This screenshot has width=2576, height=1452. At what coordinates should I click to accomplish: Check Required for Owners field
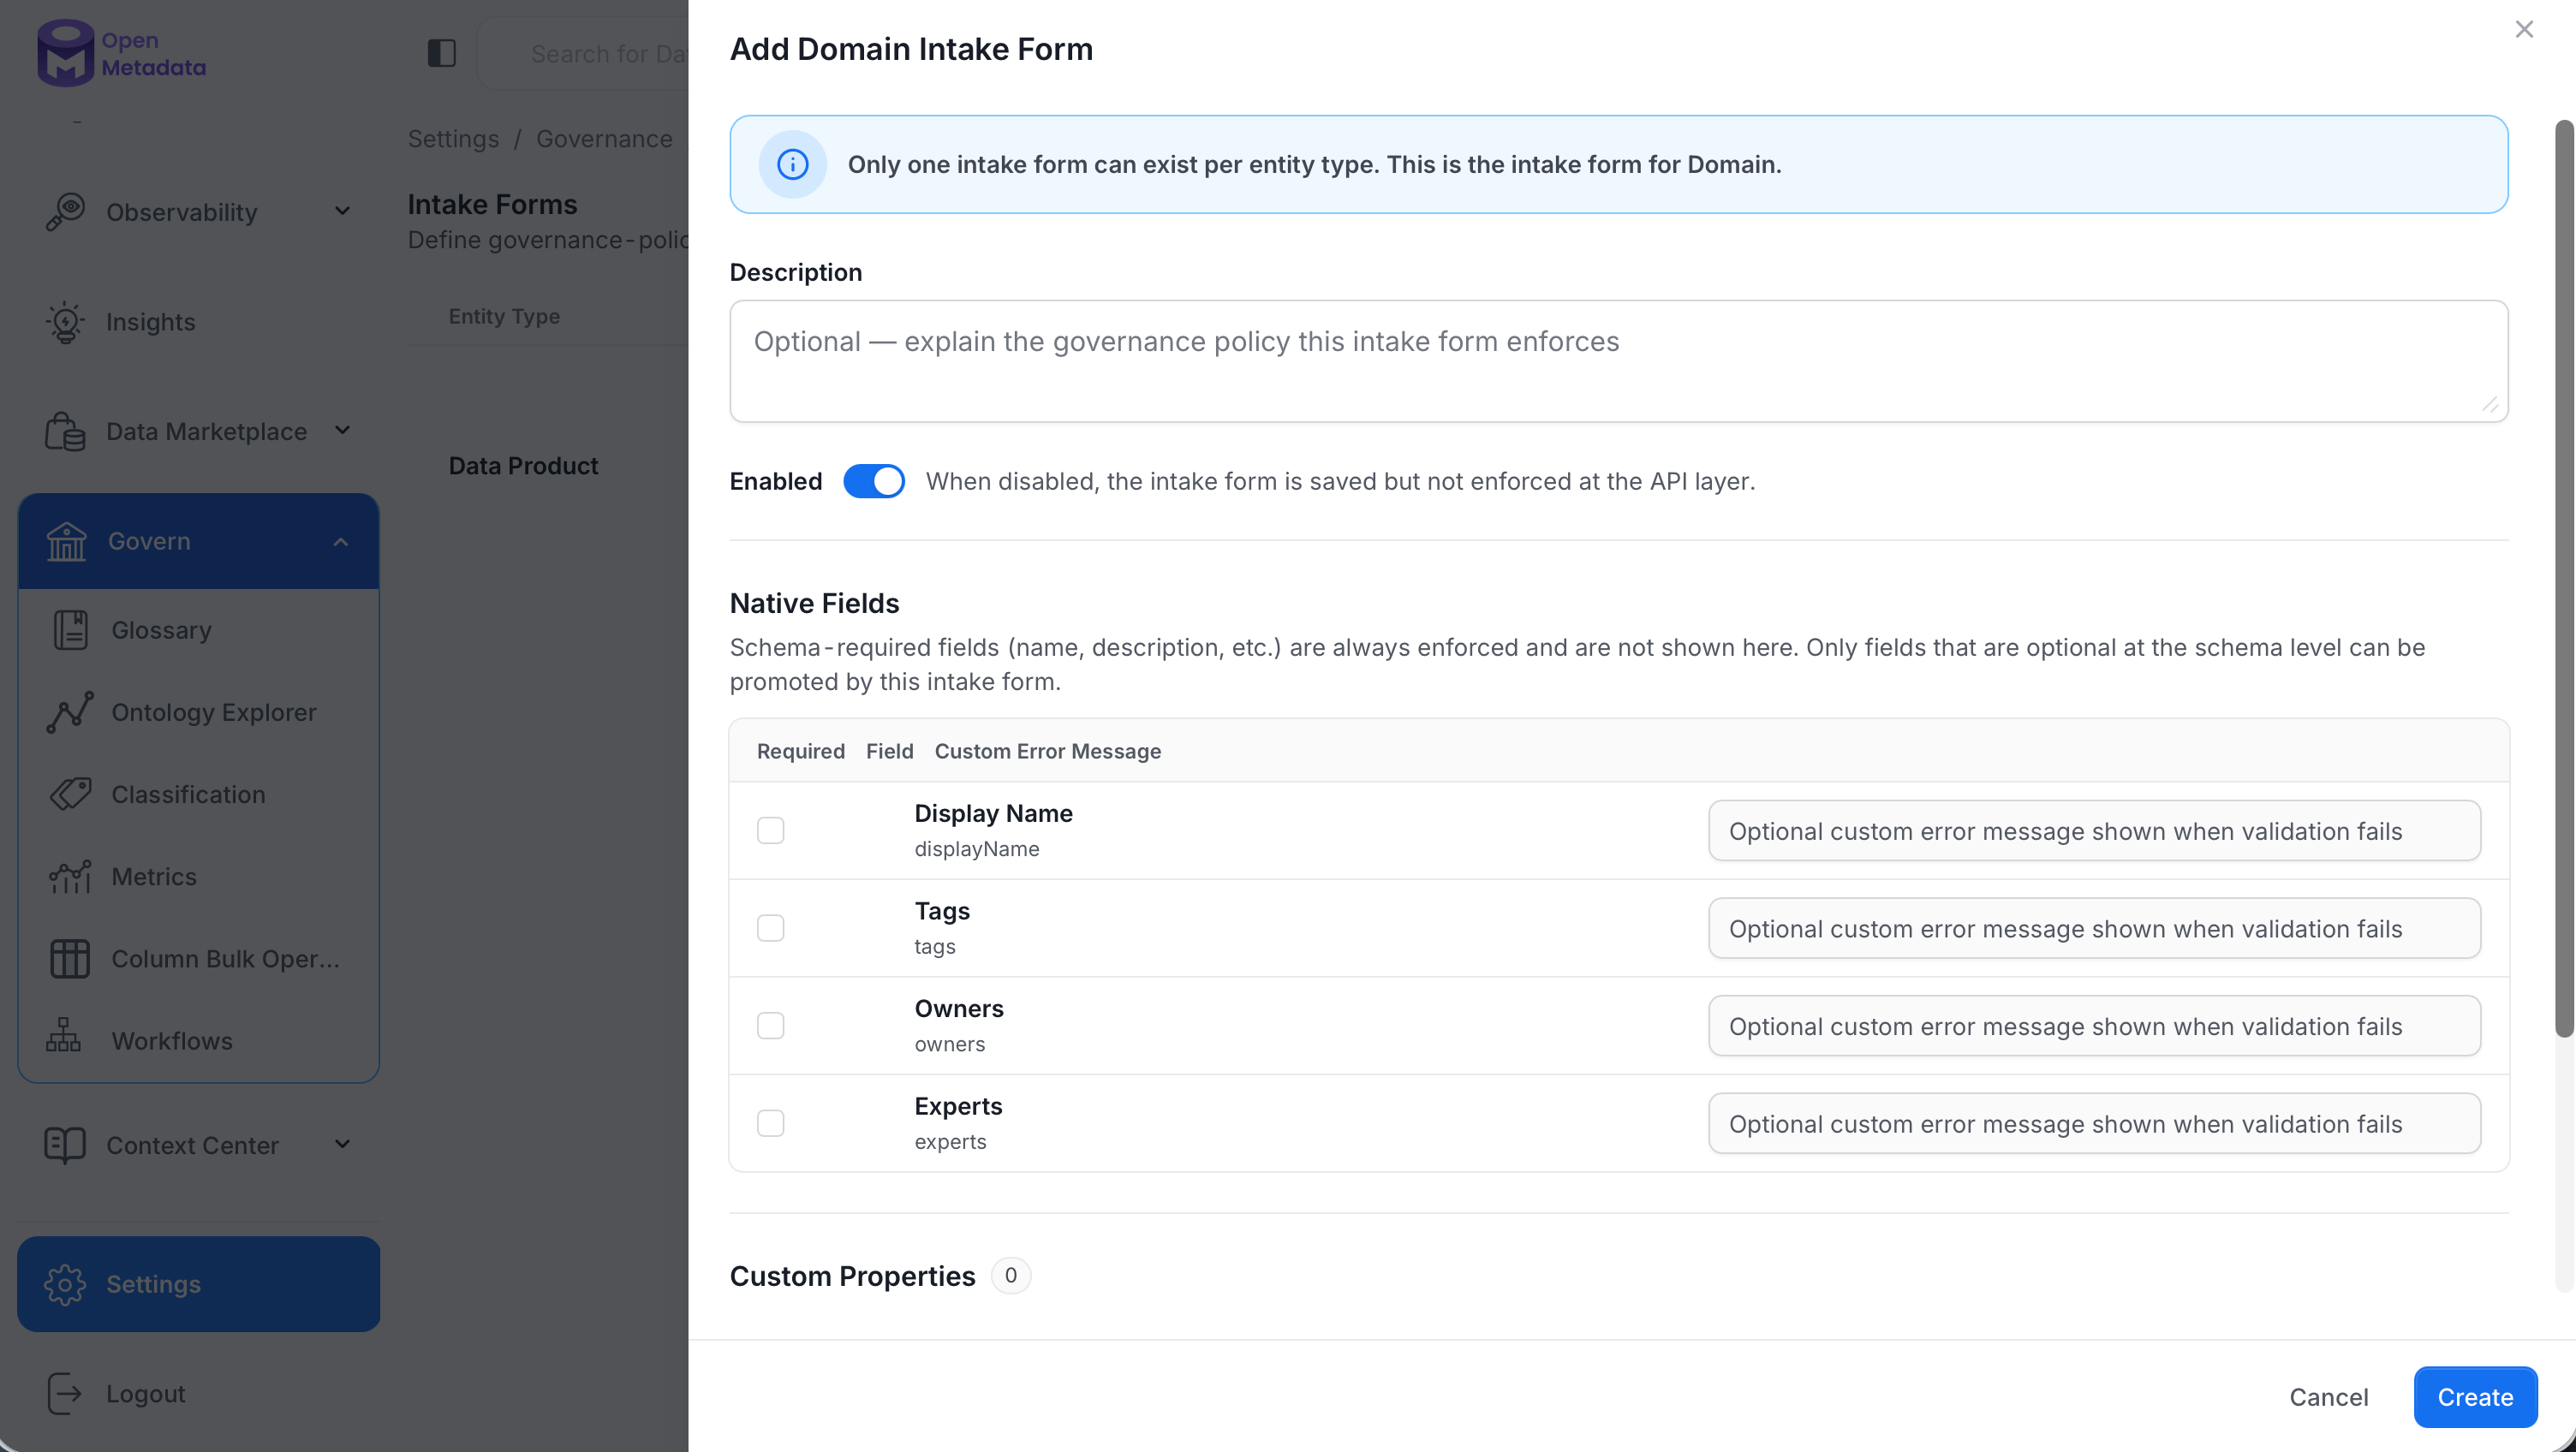click(x=770, y=1025)
